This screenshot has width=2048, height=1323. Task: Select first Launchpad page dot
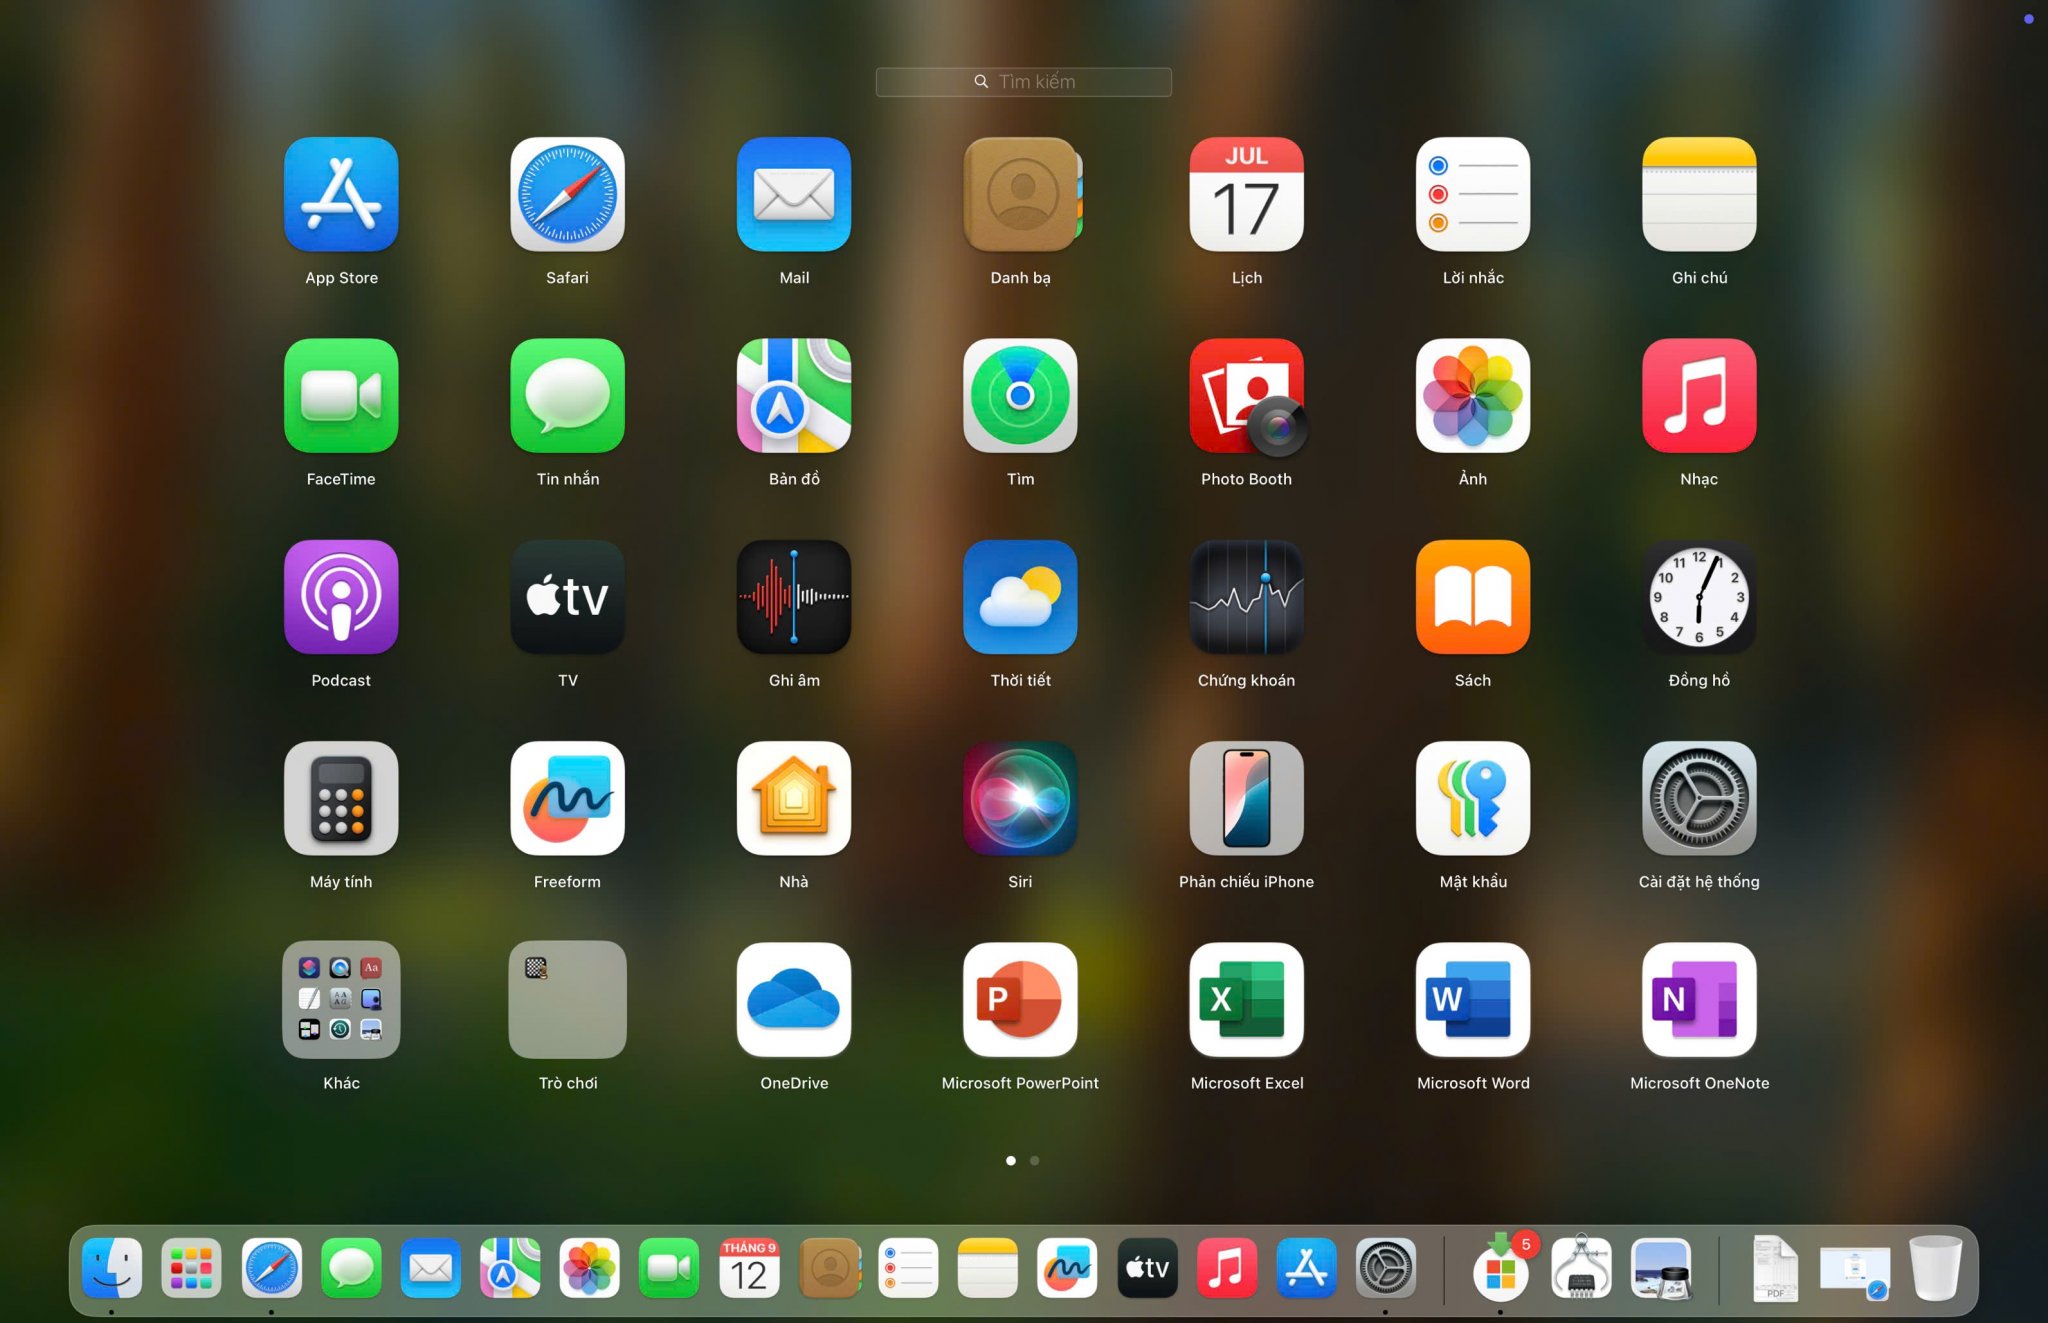[1010, 1160]
